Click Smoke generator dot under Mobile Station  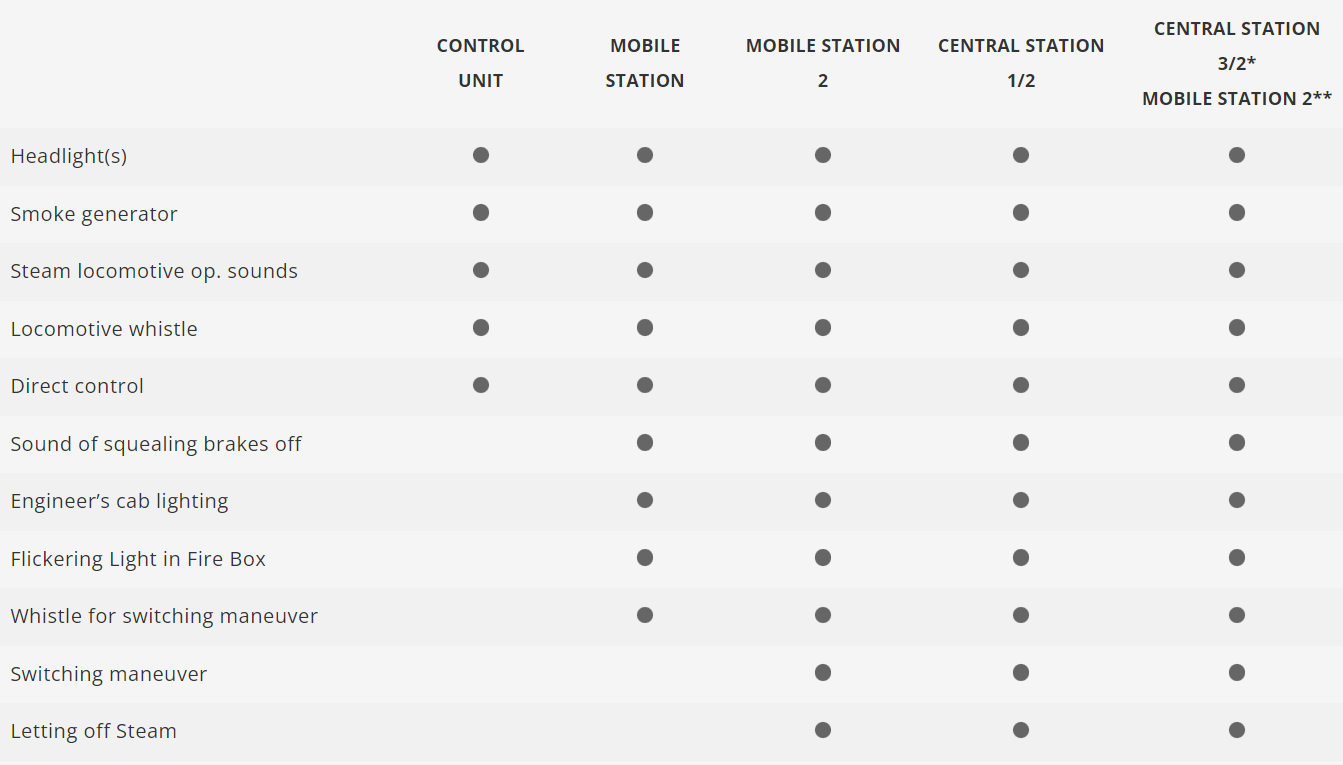pos(645,212)
